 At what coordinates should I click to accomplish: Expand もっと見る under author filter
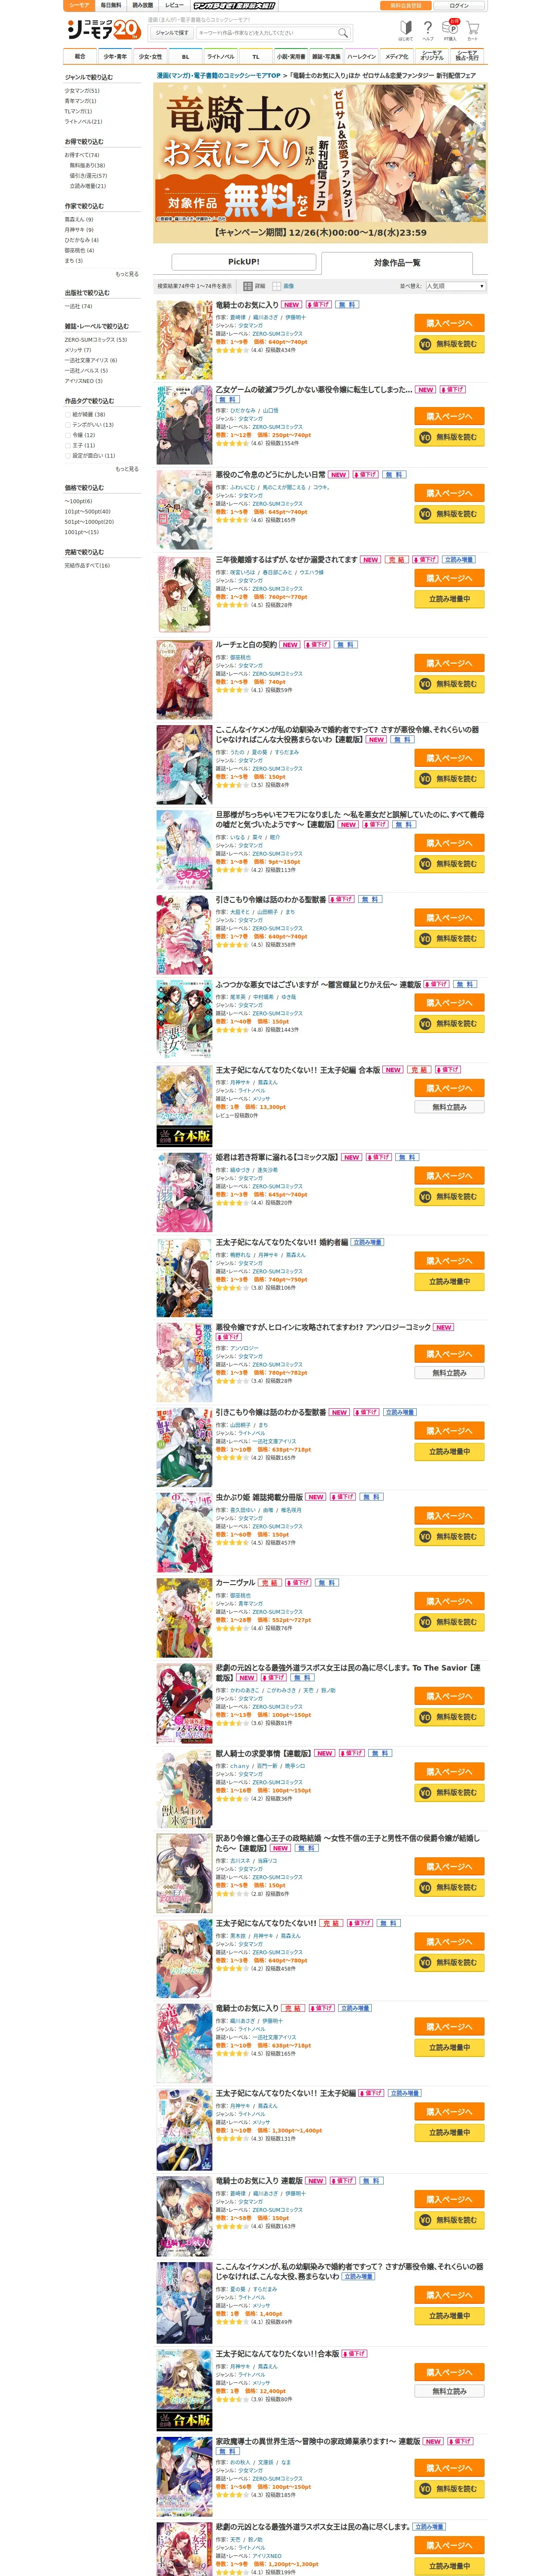click(x=127, y=274)
